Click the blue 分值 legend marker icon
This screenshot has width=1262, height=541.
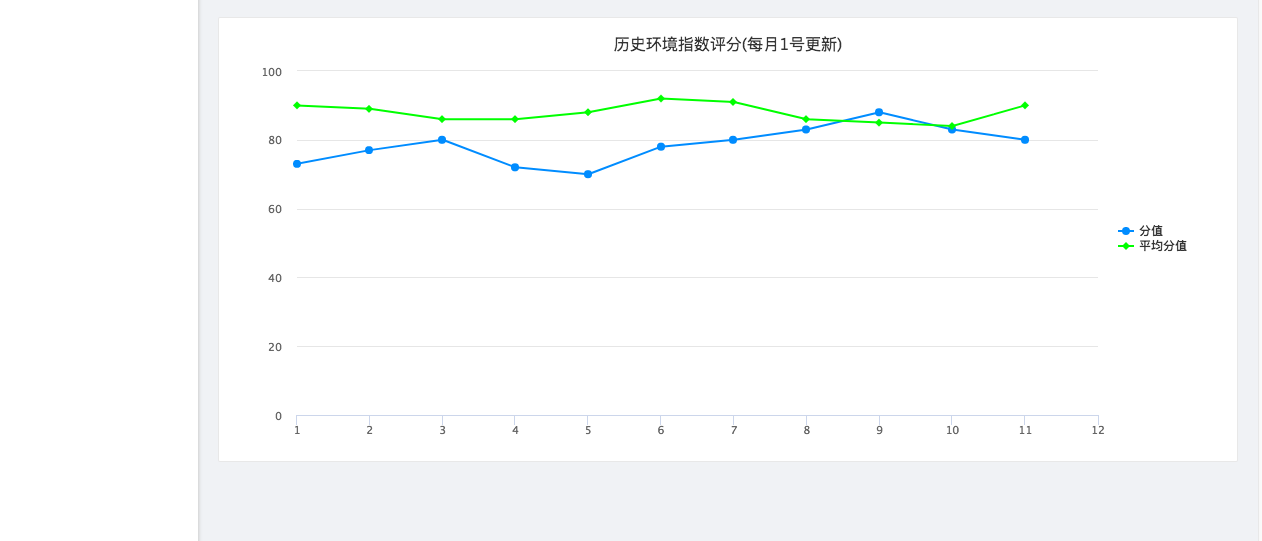click(x=1126, y=231)
